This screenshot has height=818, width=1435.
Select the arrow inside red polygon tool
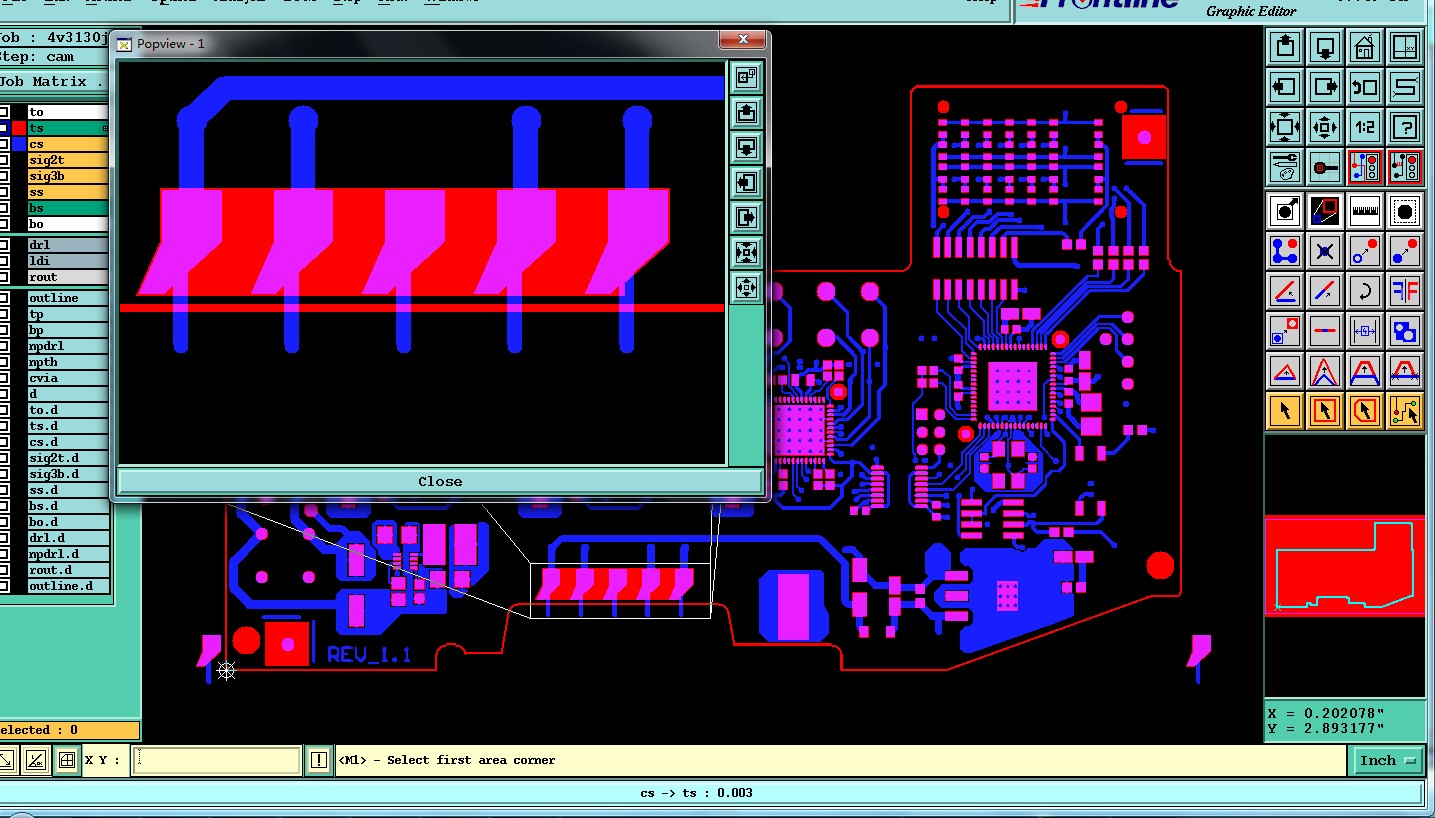coord(1365,411)
